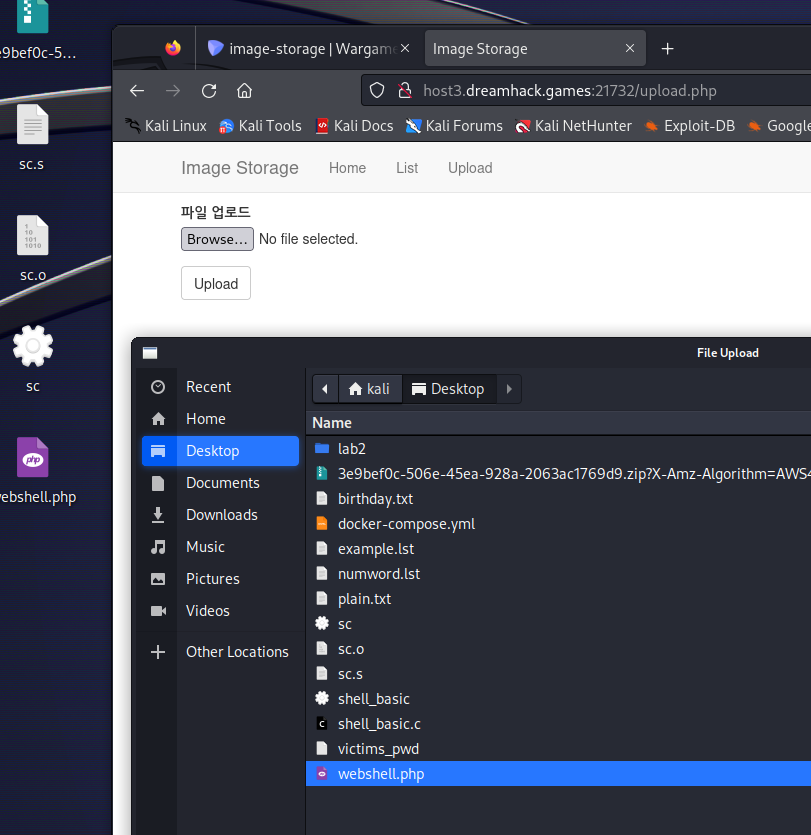Screen dimensions: 811x835
Task: Select the Image Storage browser tab
Action: click(x=535, y=48)
